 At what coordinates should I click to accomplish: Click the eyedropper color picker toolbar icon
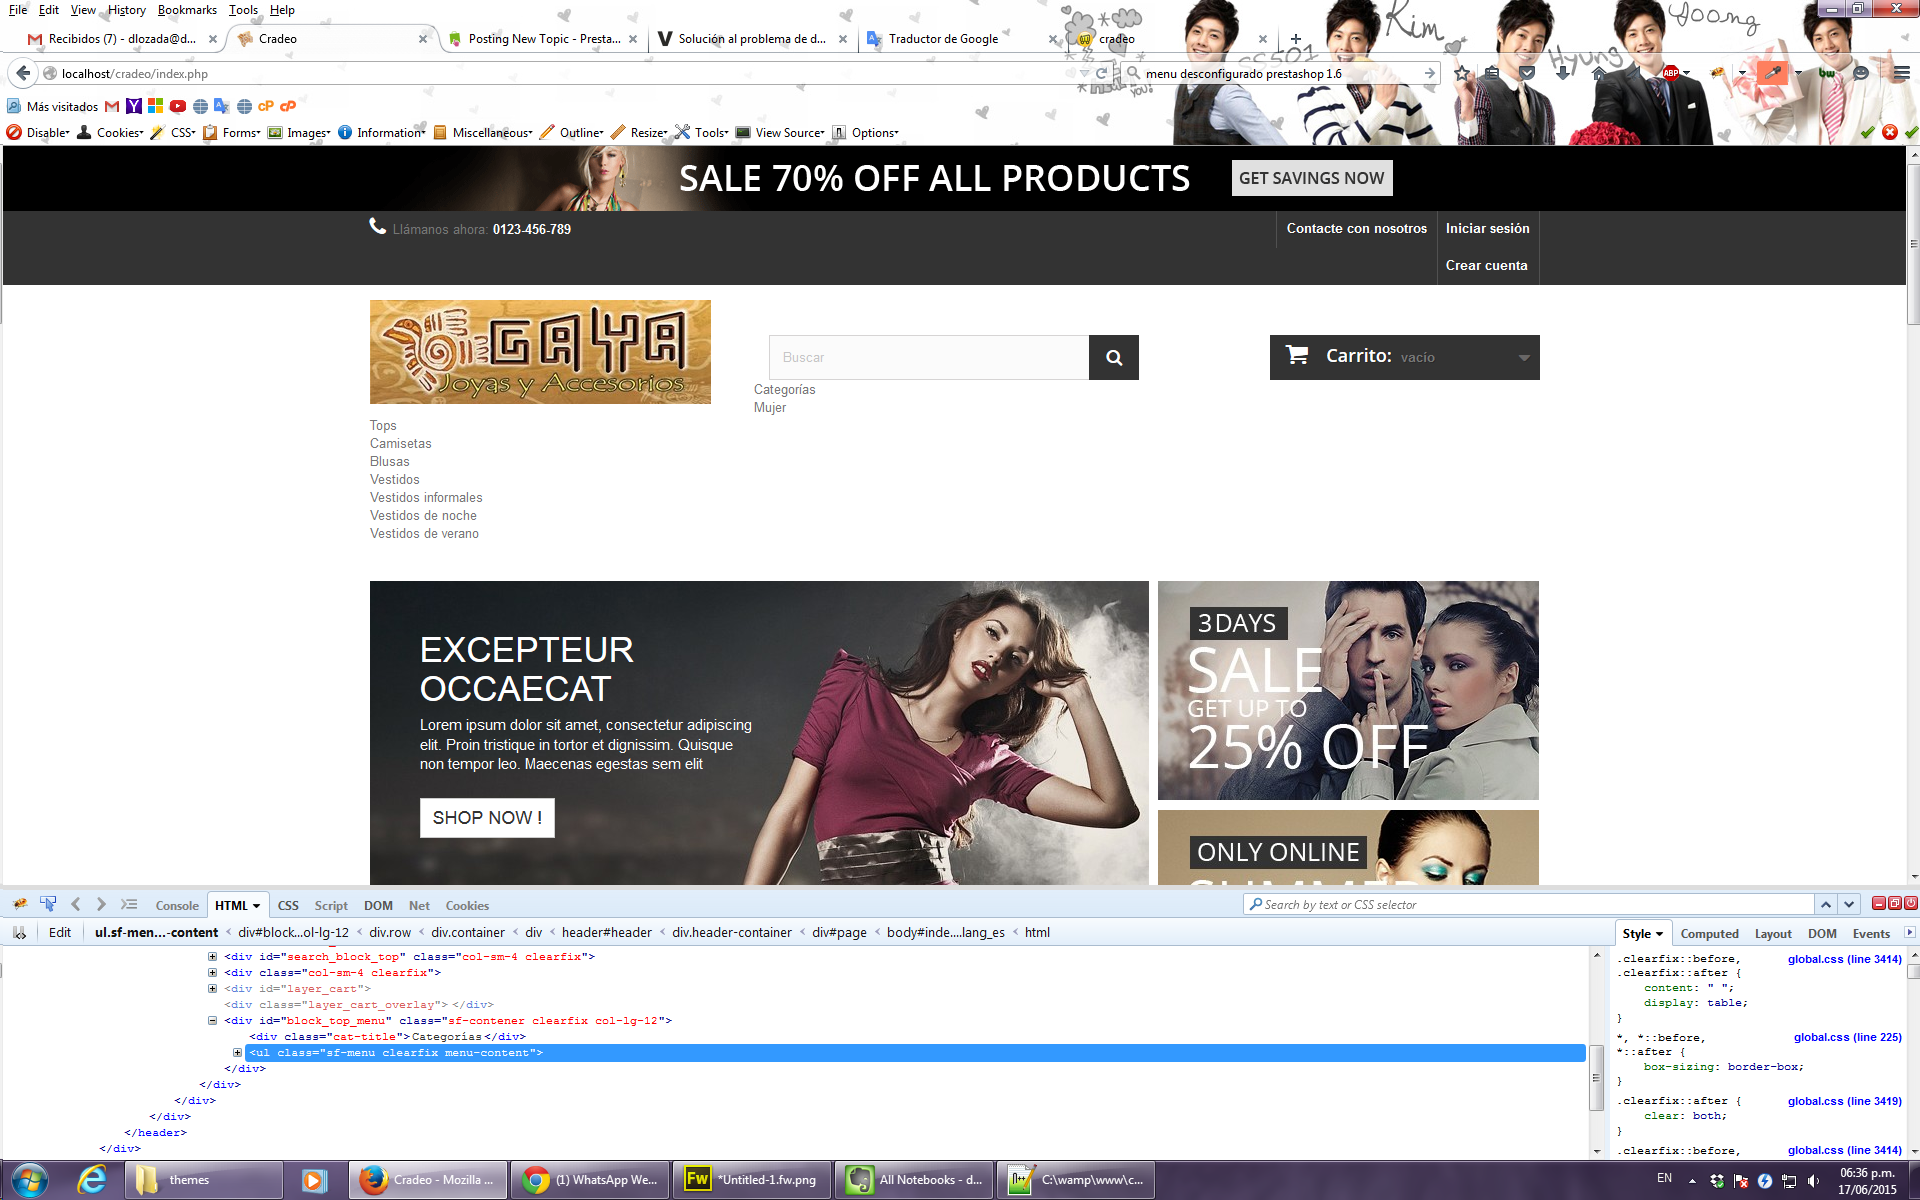pyautogui.click(x=1772, y=73)
